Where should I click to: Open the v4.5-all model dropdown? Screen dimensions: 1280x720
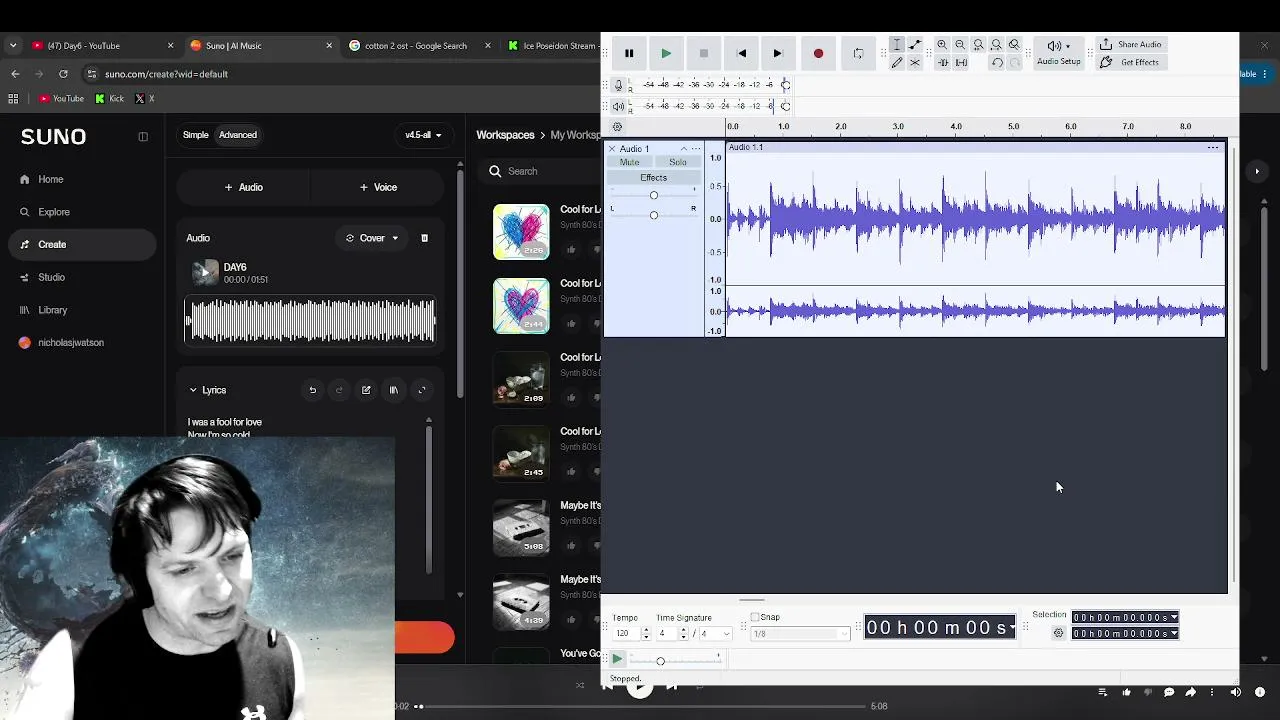(x=423, y=135)
